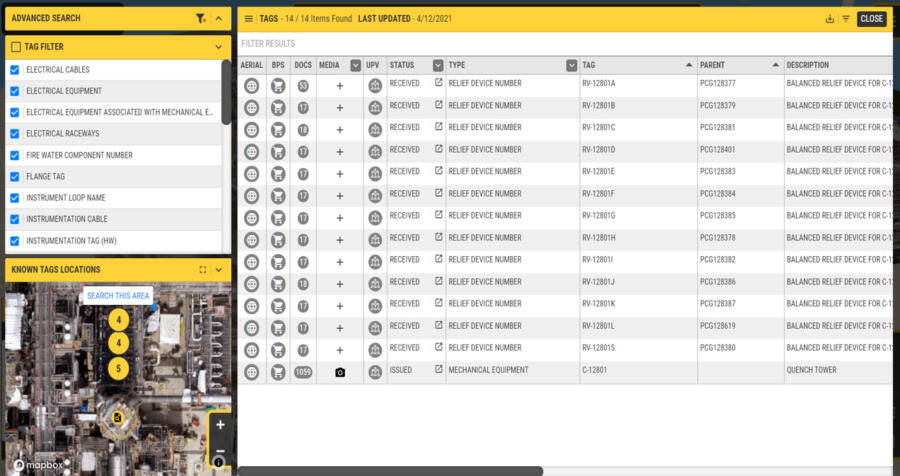This screenshot has width=900, height=476.
Task: Open the hamburger menu beside Tags
Action: pyautogui.click(x=248, y=18)
